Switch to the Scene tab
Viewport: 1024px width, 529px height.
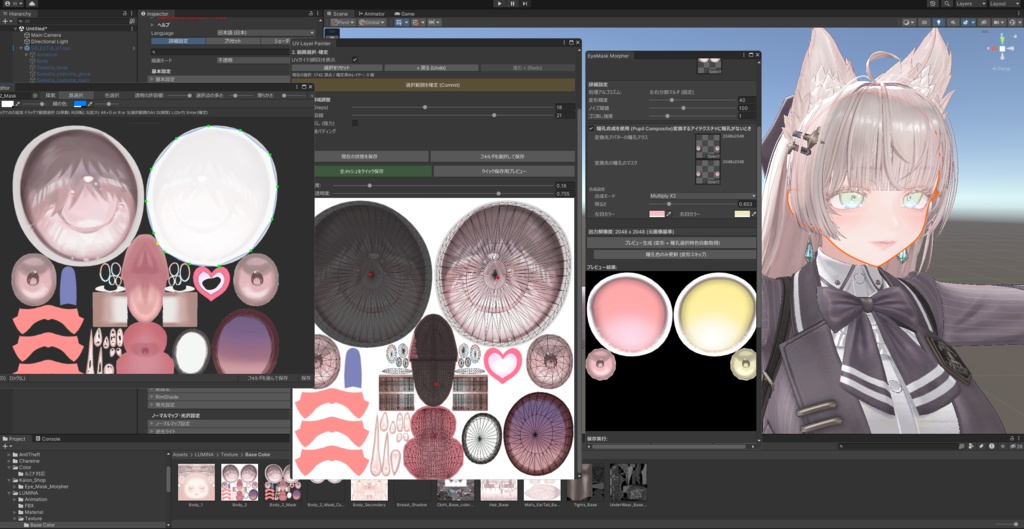338,14
